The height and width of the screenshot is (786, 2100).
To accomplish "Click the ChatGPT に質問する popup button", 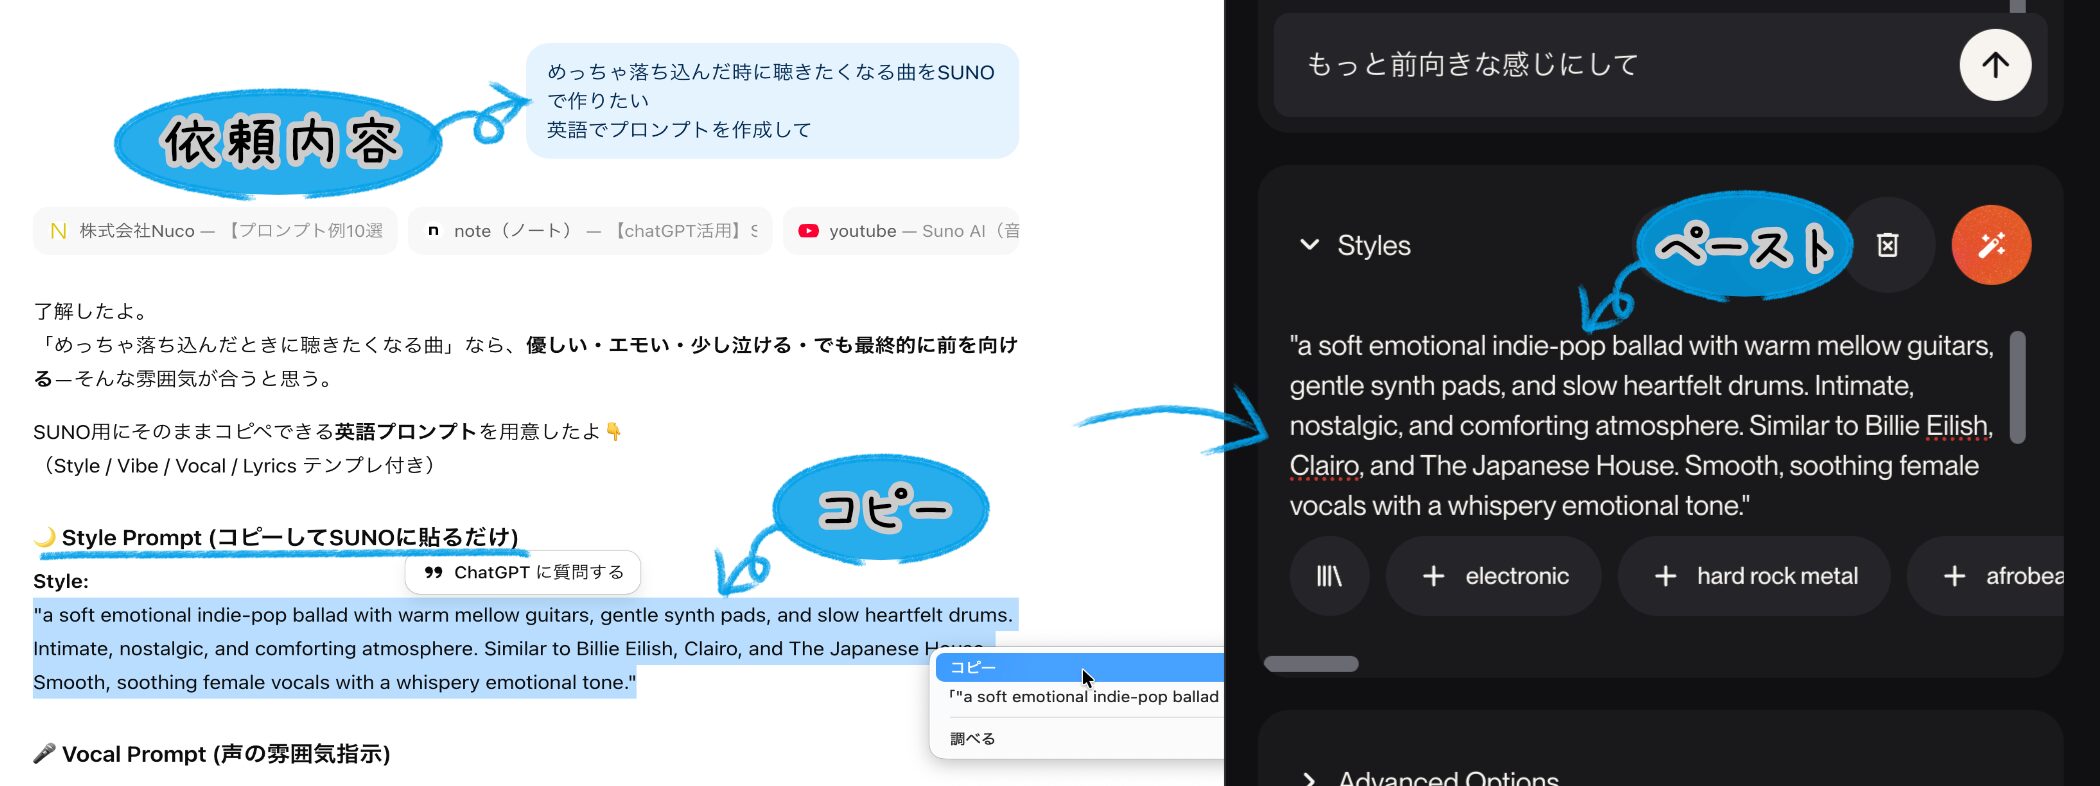I will [523, 572].
